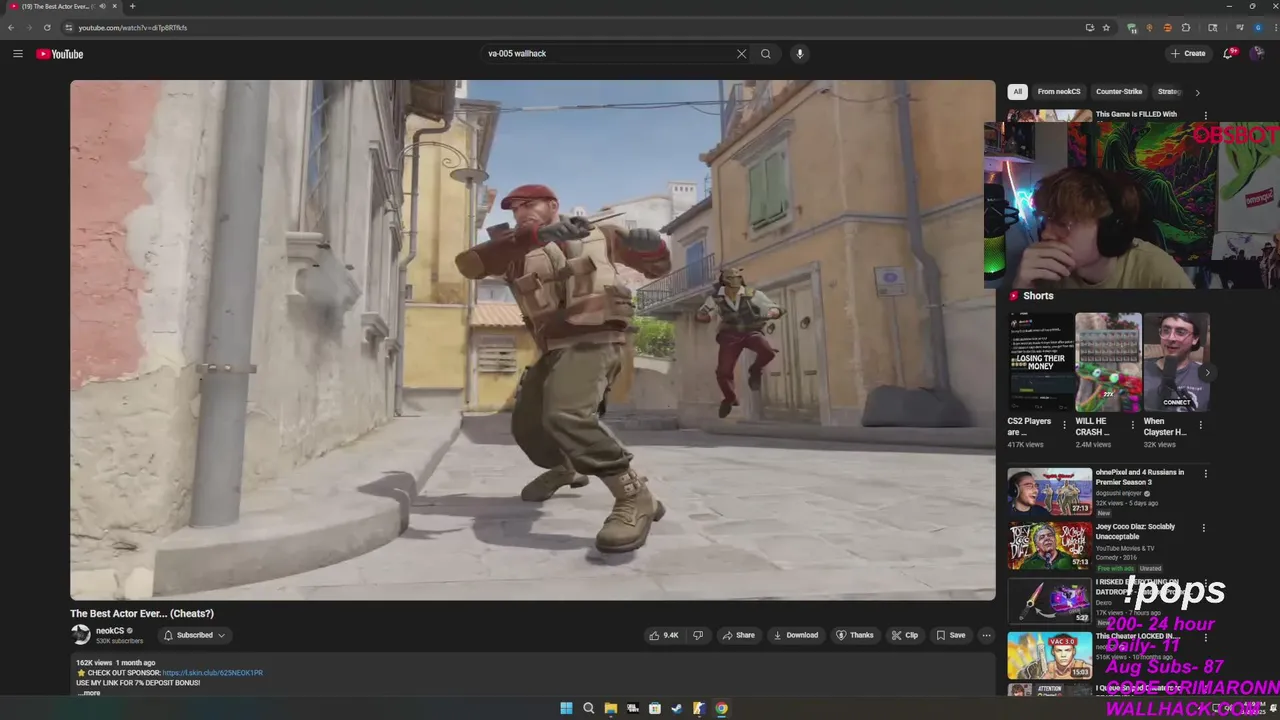Image resolution: width=1280 pixels, height=720 pixels.
Task: Open the 'CS2 Players are...' short
Action: [x=1040, y=363]
